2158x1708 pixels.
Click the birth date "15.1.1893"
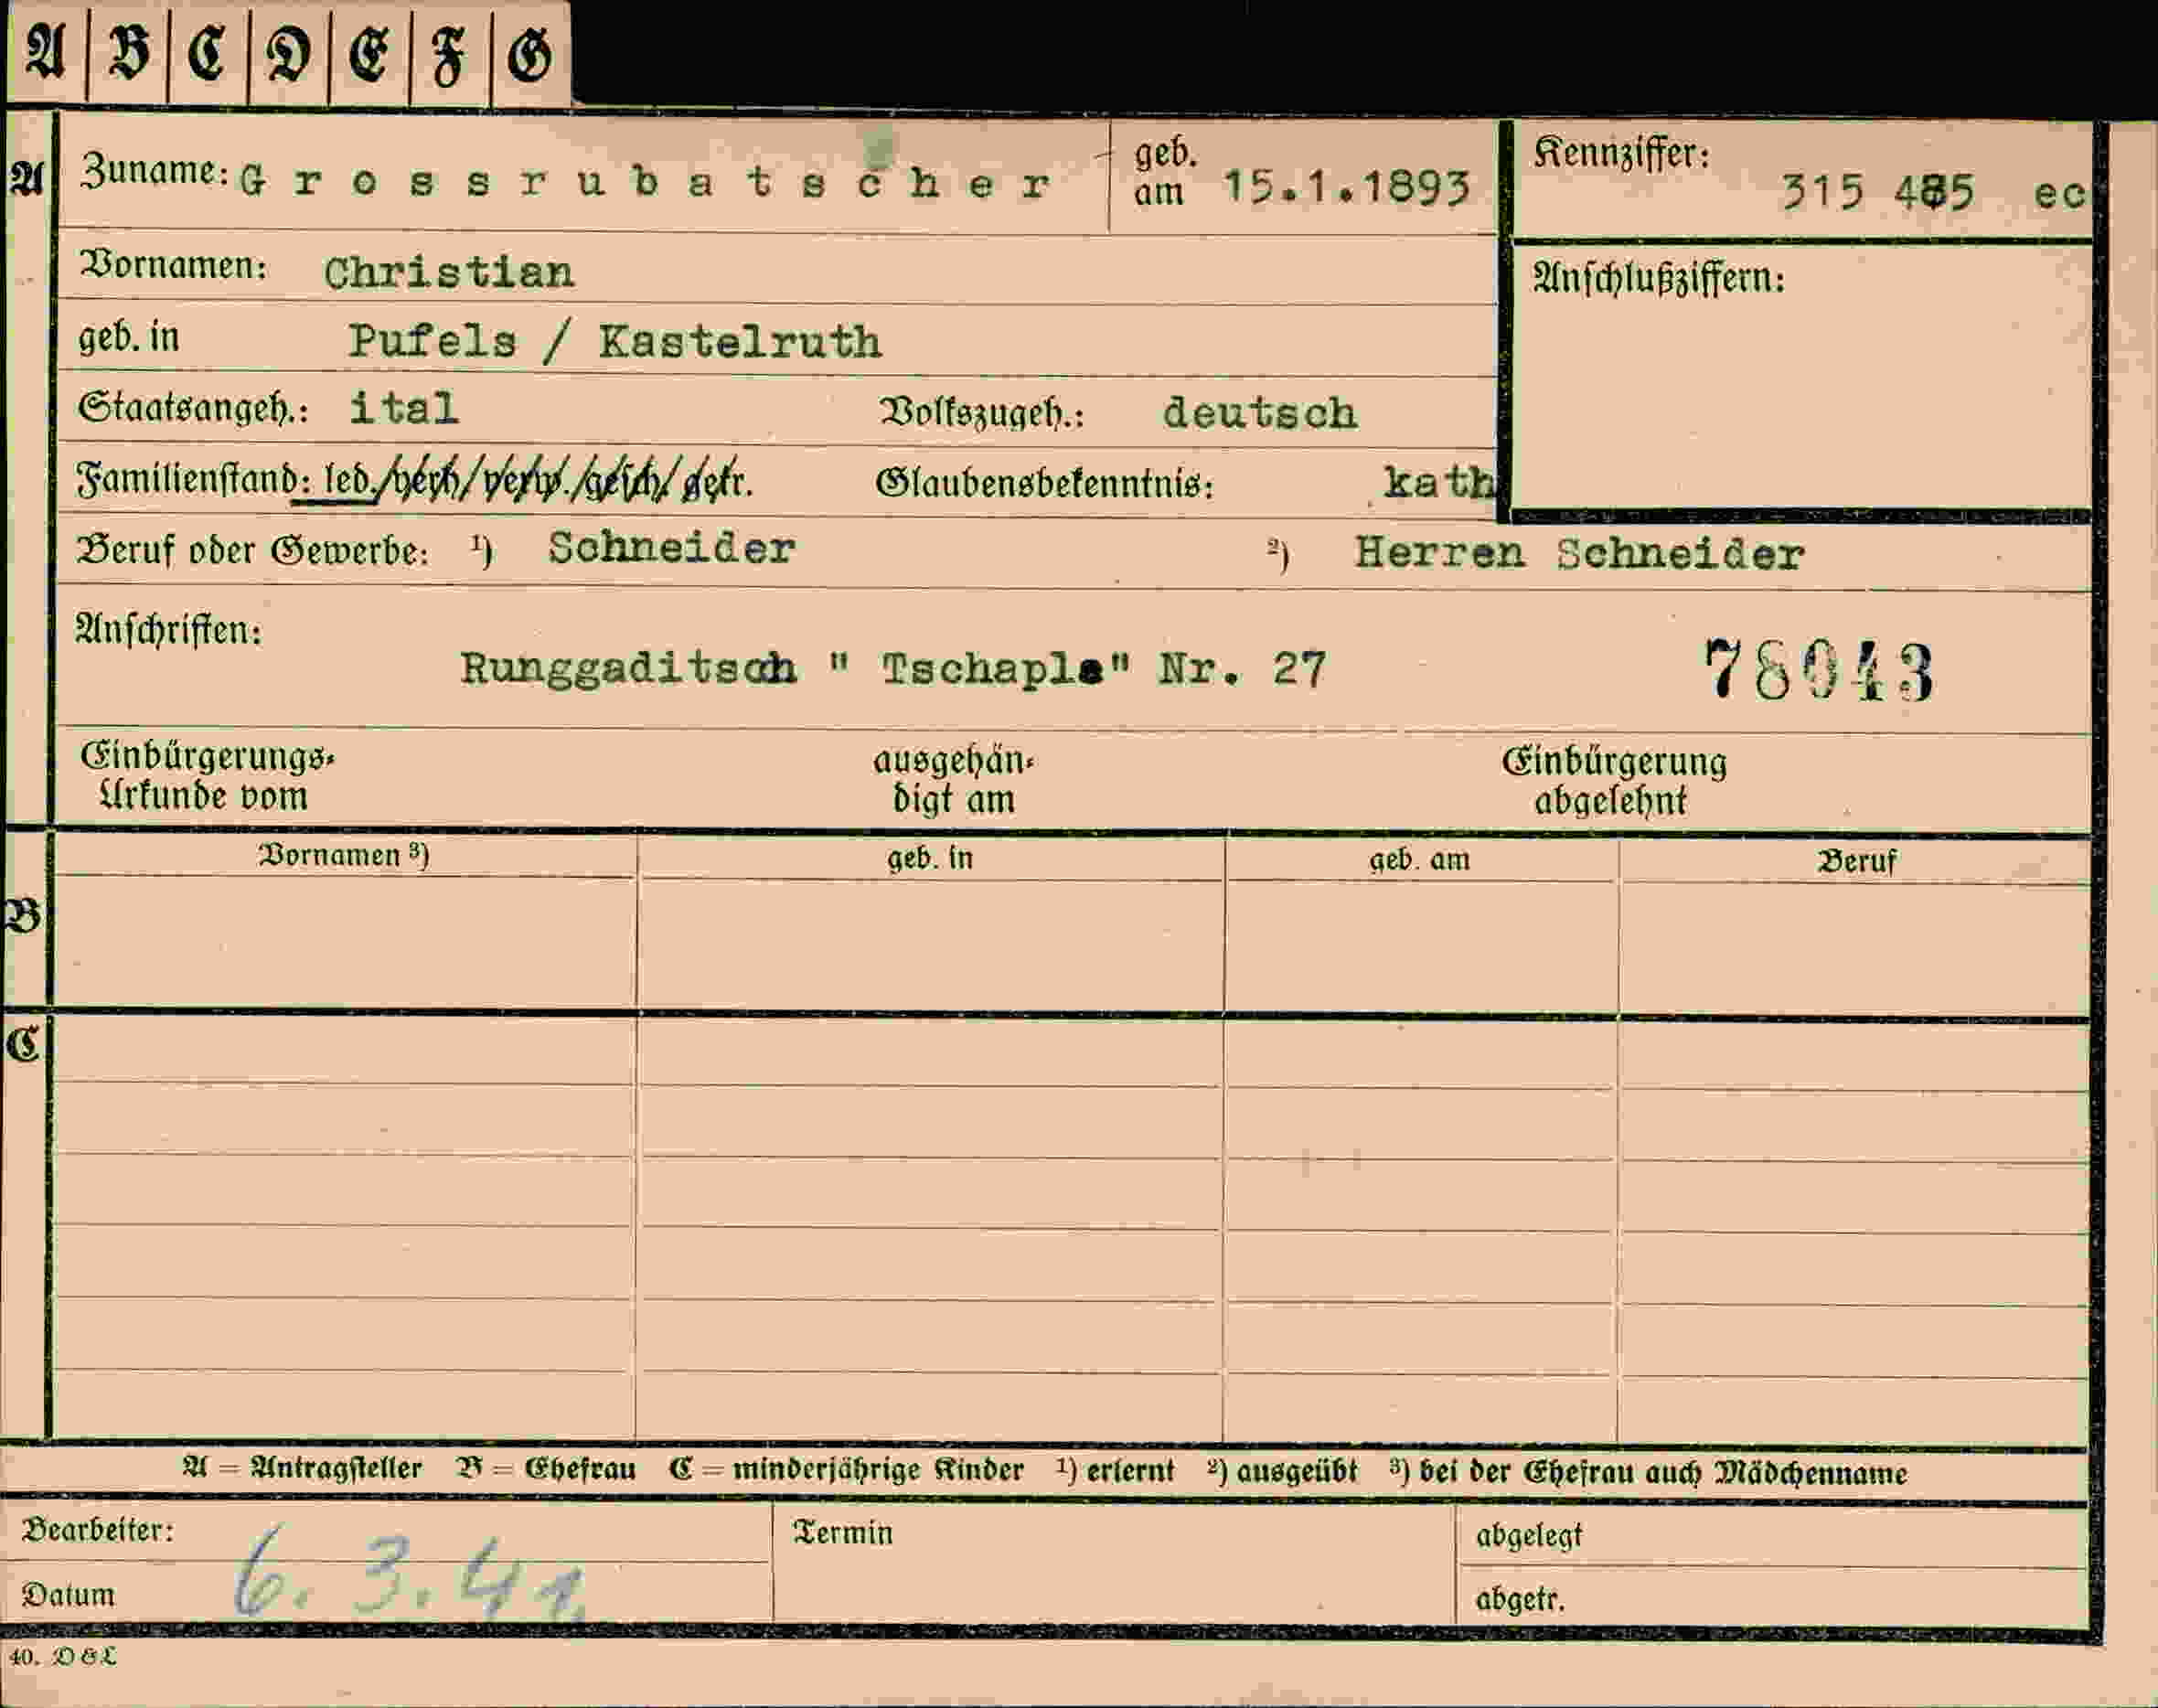coord(1347,187)
